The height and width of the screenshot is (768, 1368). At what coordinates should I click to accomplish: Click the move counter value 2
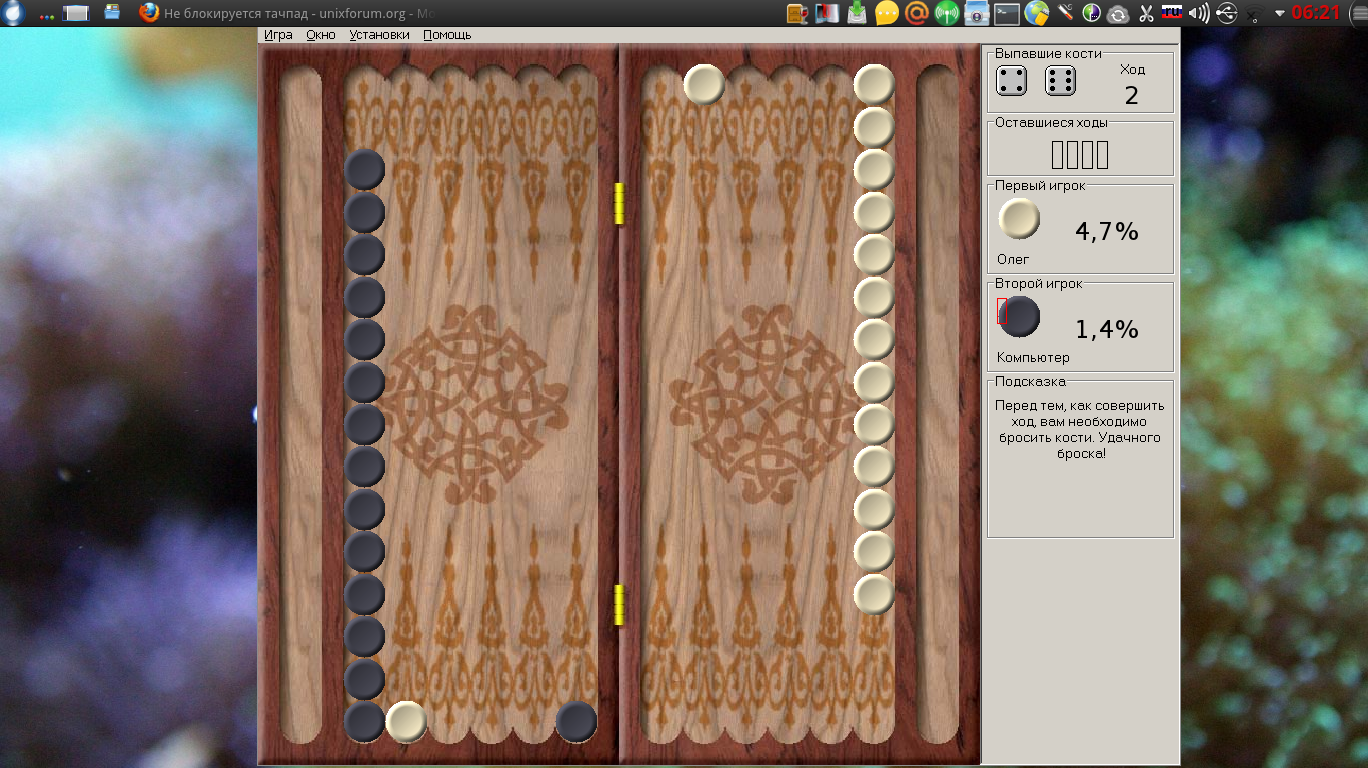pos(1132,96)
